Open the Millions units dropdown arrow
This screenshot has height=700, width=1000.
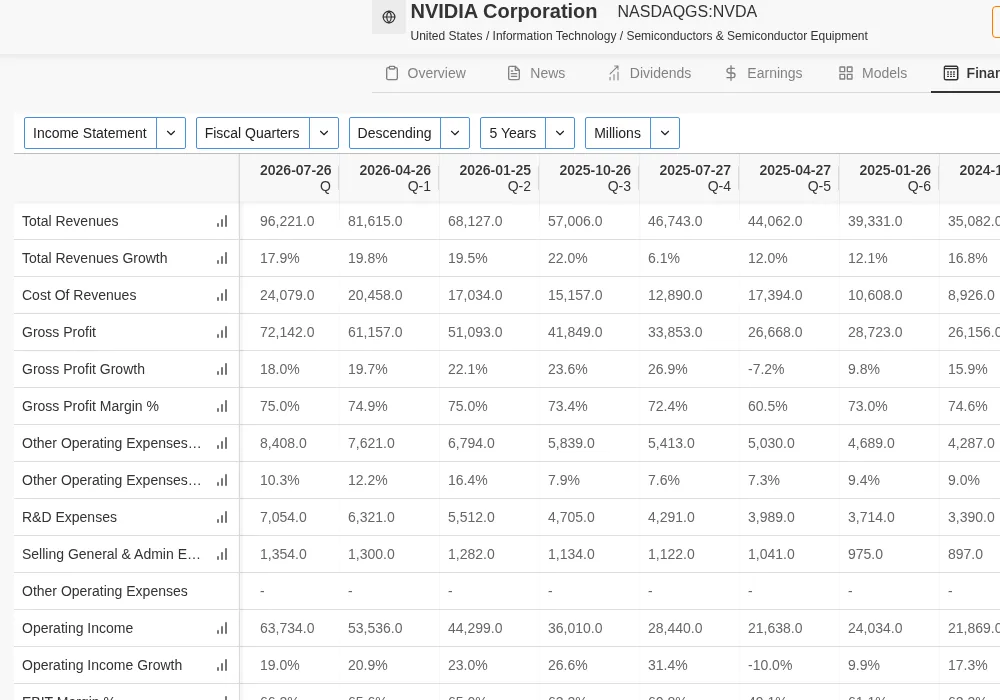tap(665, 133)
